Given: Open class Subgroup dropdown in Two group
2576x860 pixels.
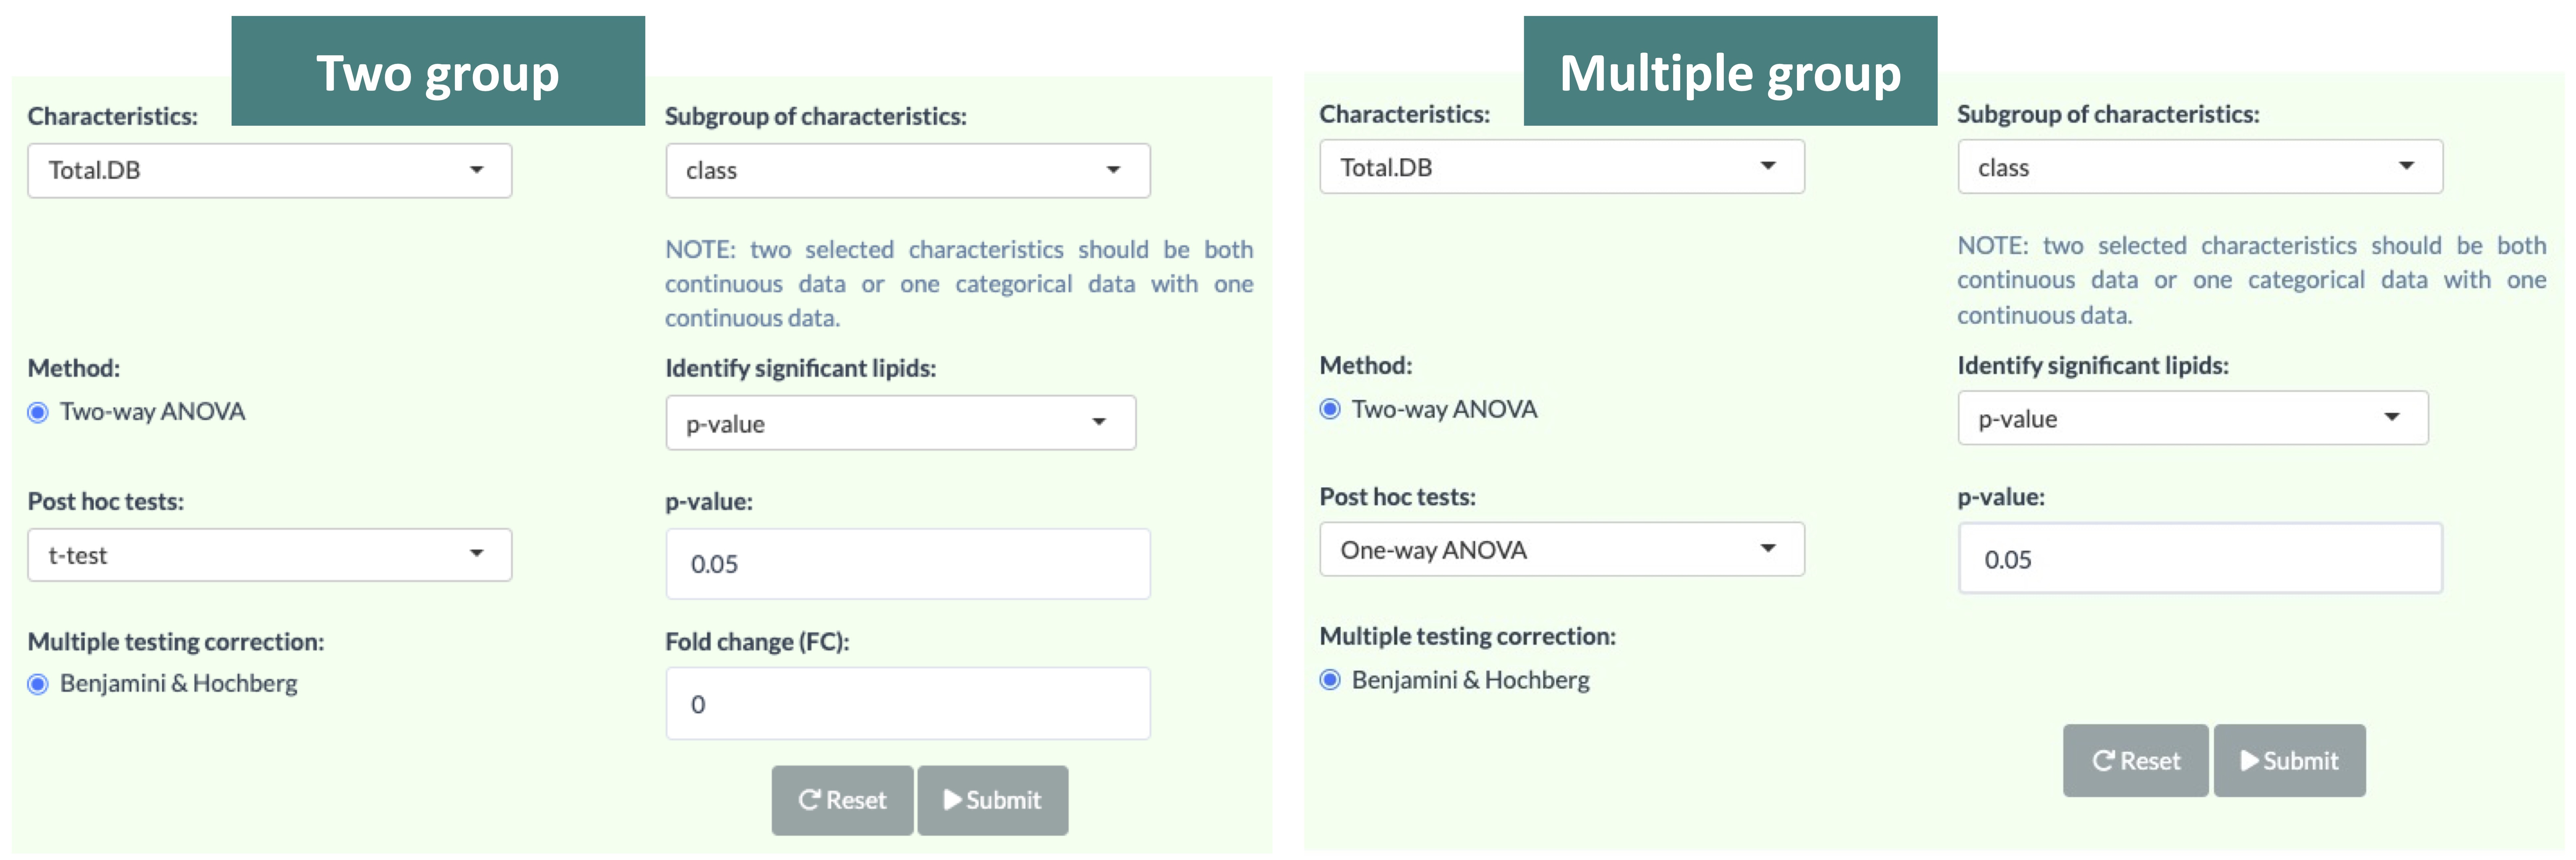Looking at the screenshot, I should (x=907, y=170).
